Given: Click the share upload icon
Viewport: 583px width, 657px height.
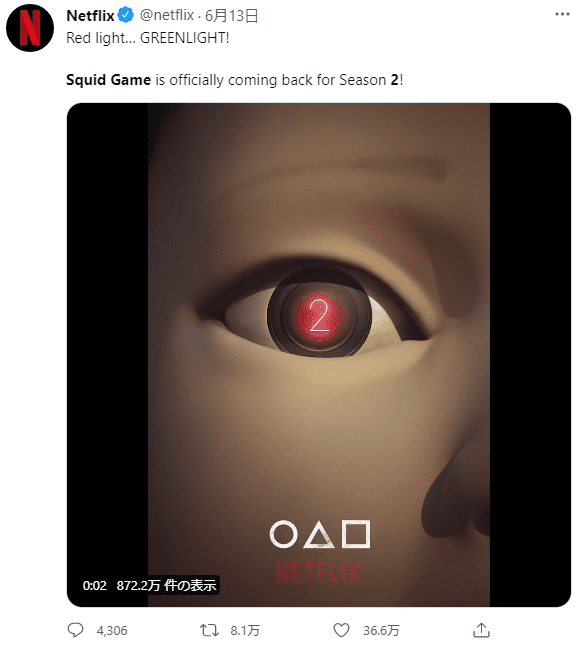Looking at the screenshot, I should point(481,630).
